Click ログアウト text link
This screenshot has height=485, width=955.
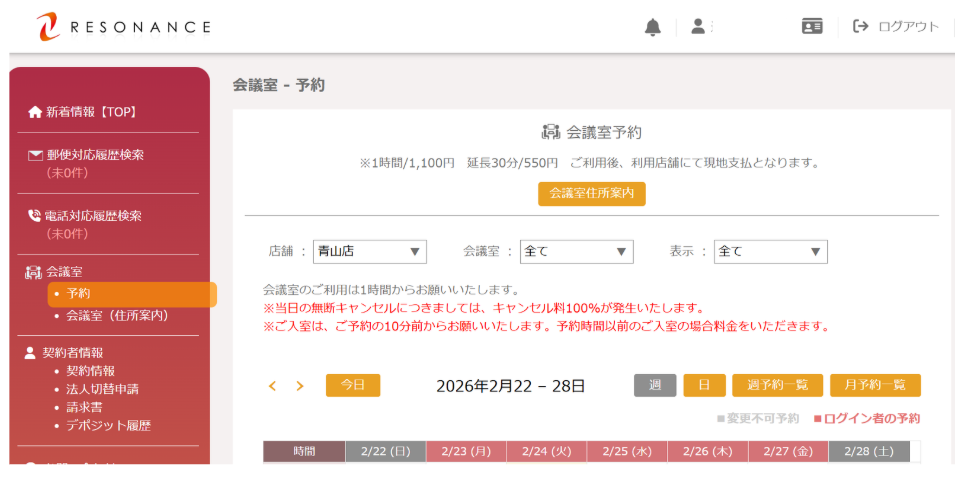[908, 27]
